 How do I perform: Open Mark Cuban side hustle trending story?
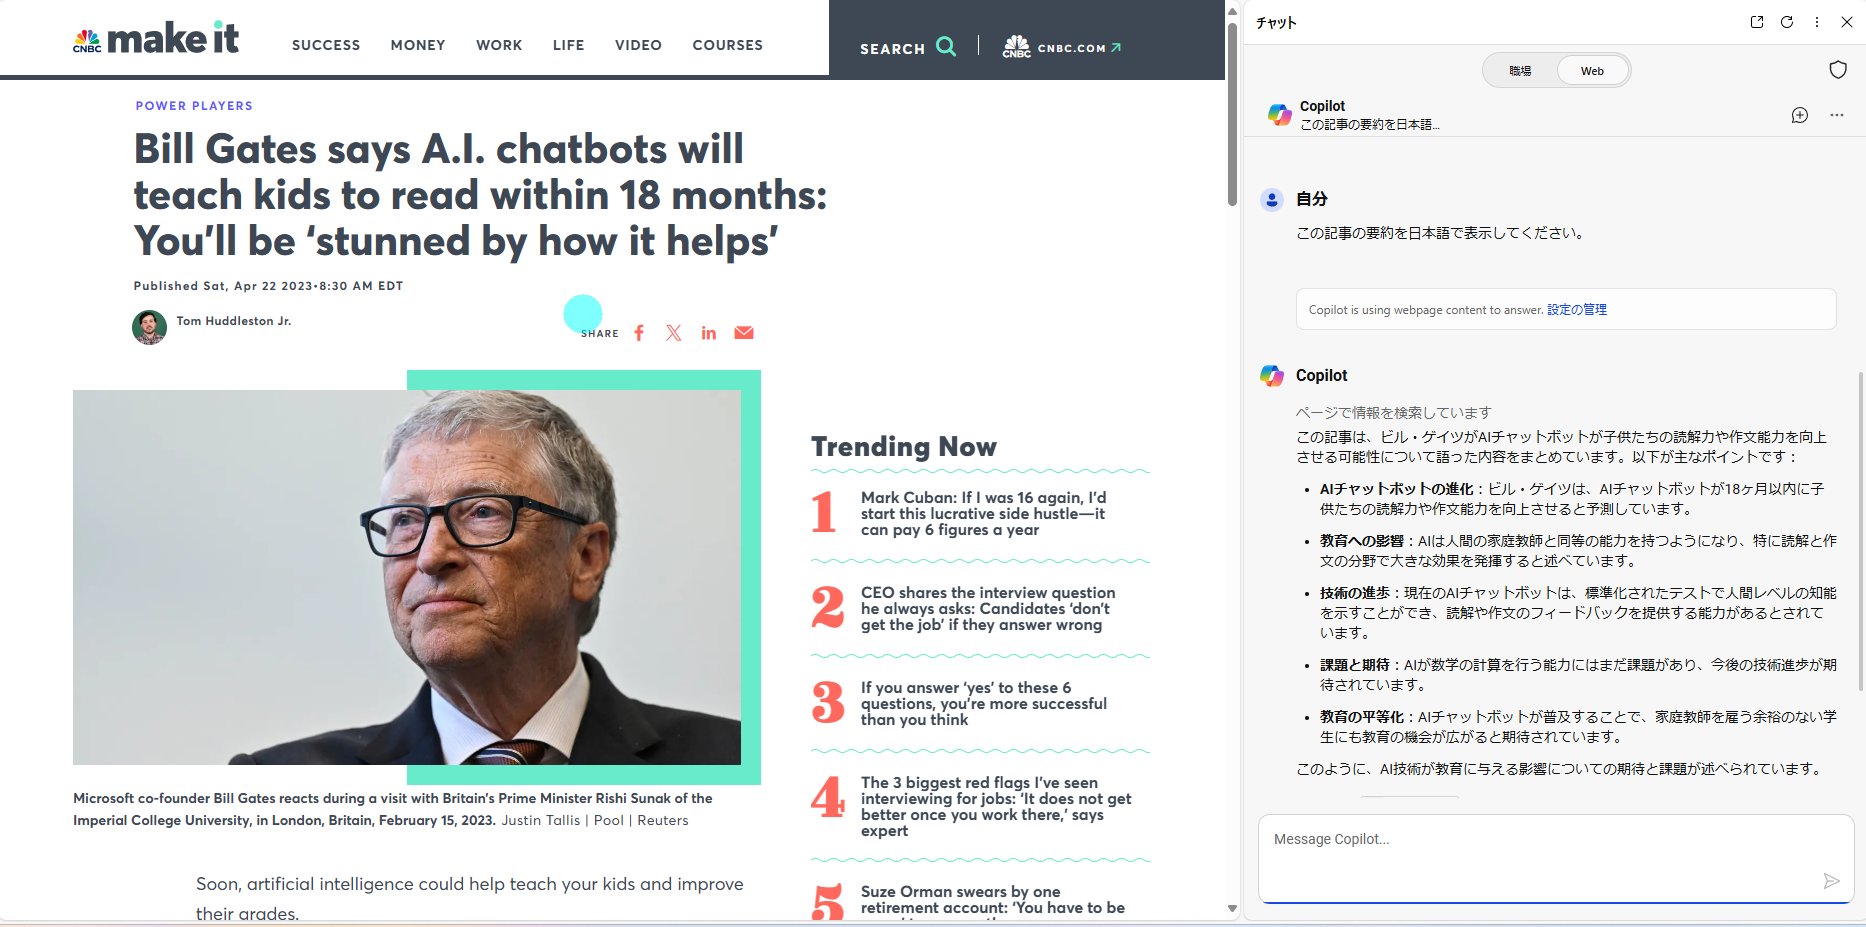click(984, 514)
